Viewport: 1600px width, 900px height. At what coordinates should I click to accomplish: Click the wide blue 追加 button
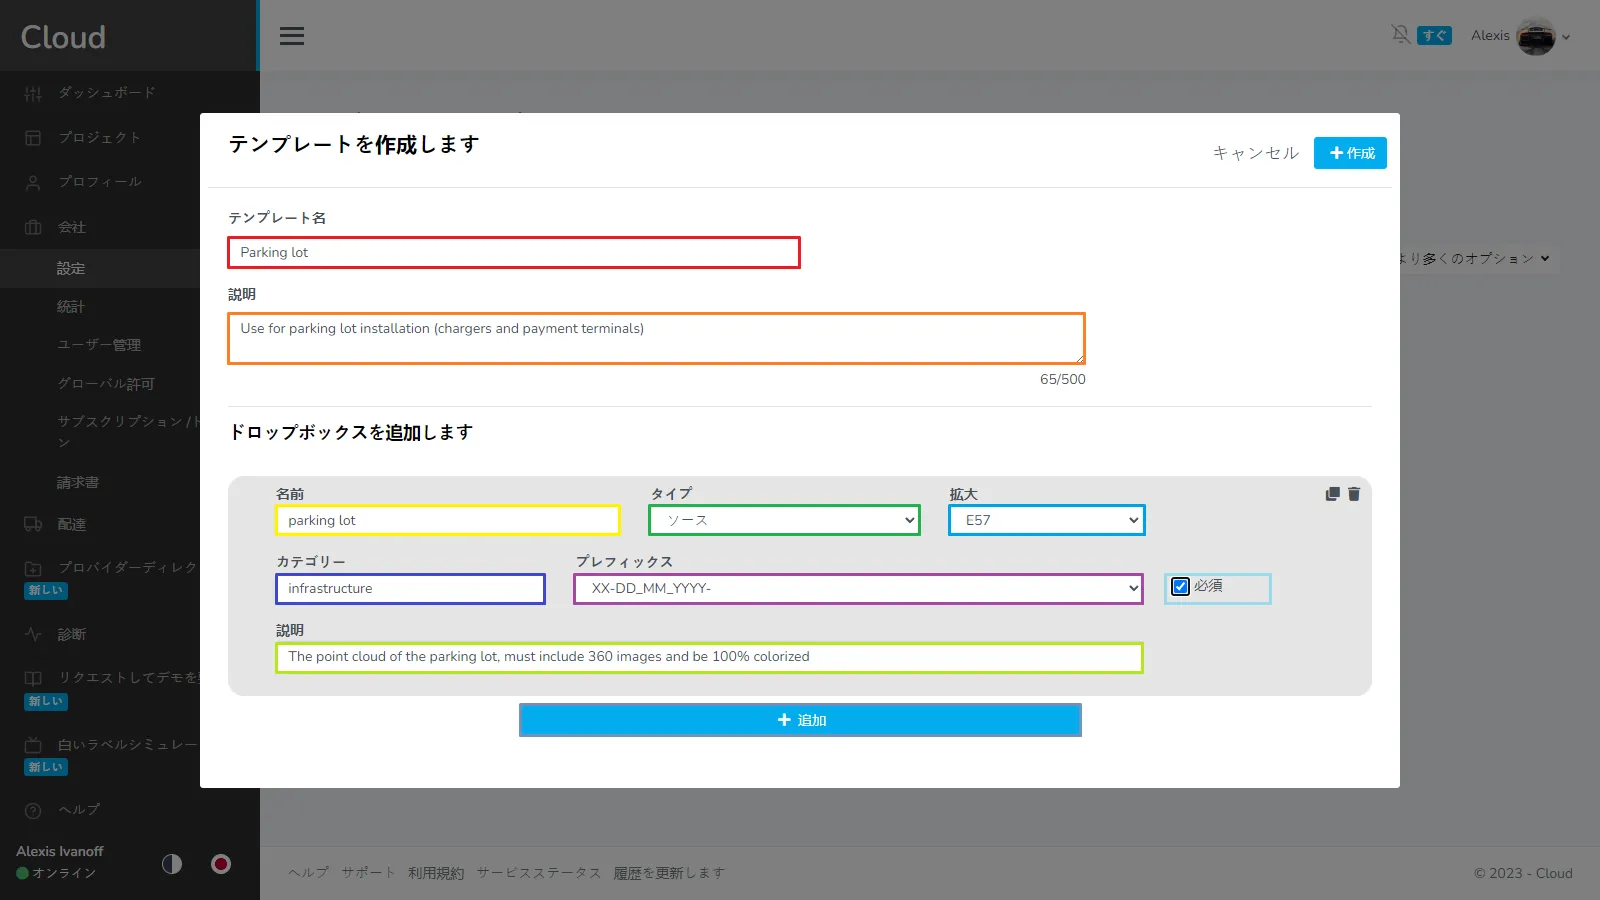[x=800, y=720]
